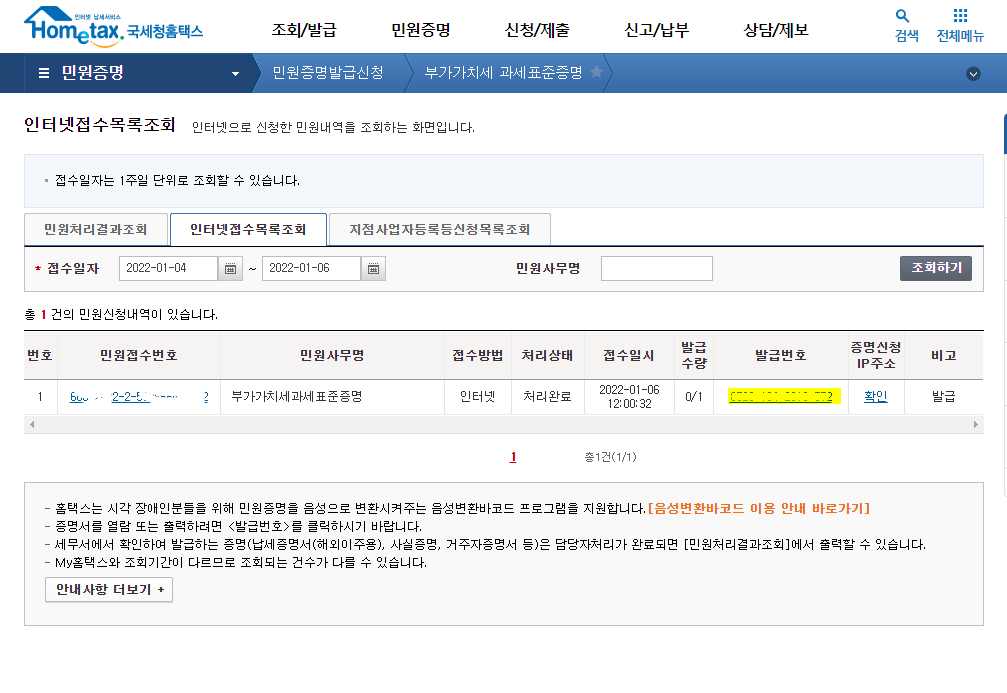Image resolution: width=1007 pixels, height=693 pixels.
Task: Click the 2022-01-06 12:00:32 접수일시 cell
Action: pyautogui.click(x=629, y=396)
